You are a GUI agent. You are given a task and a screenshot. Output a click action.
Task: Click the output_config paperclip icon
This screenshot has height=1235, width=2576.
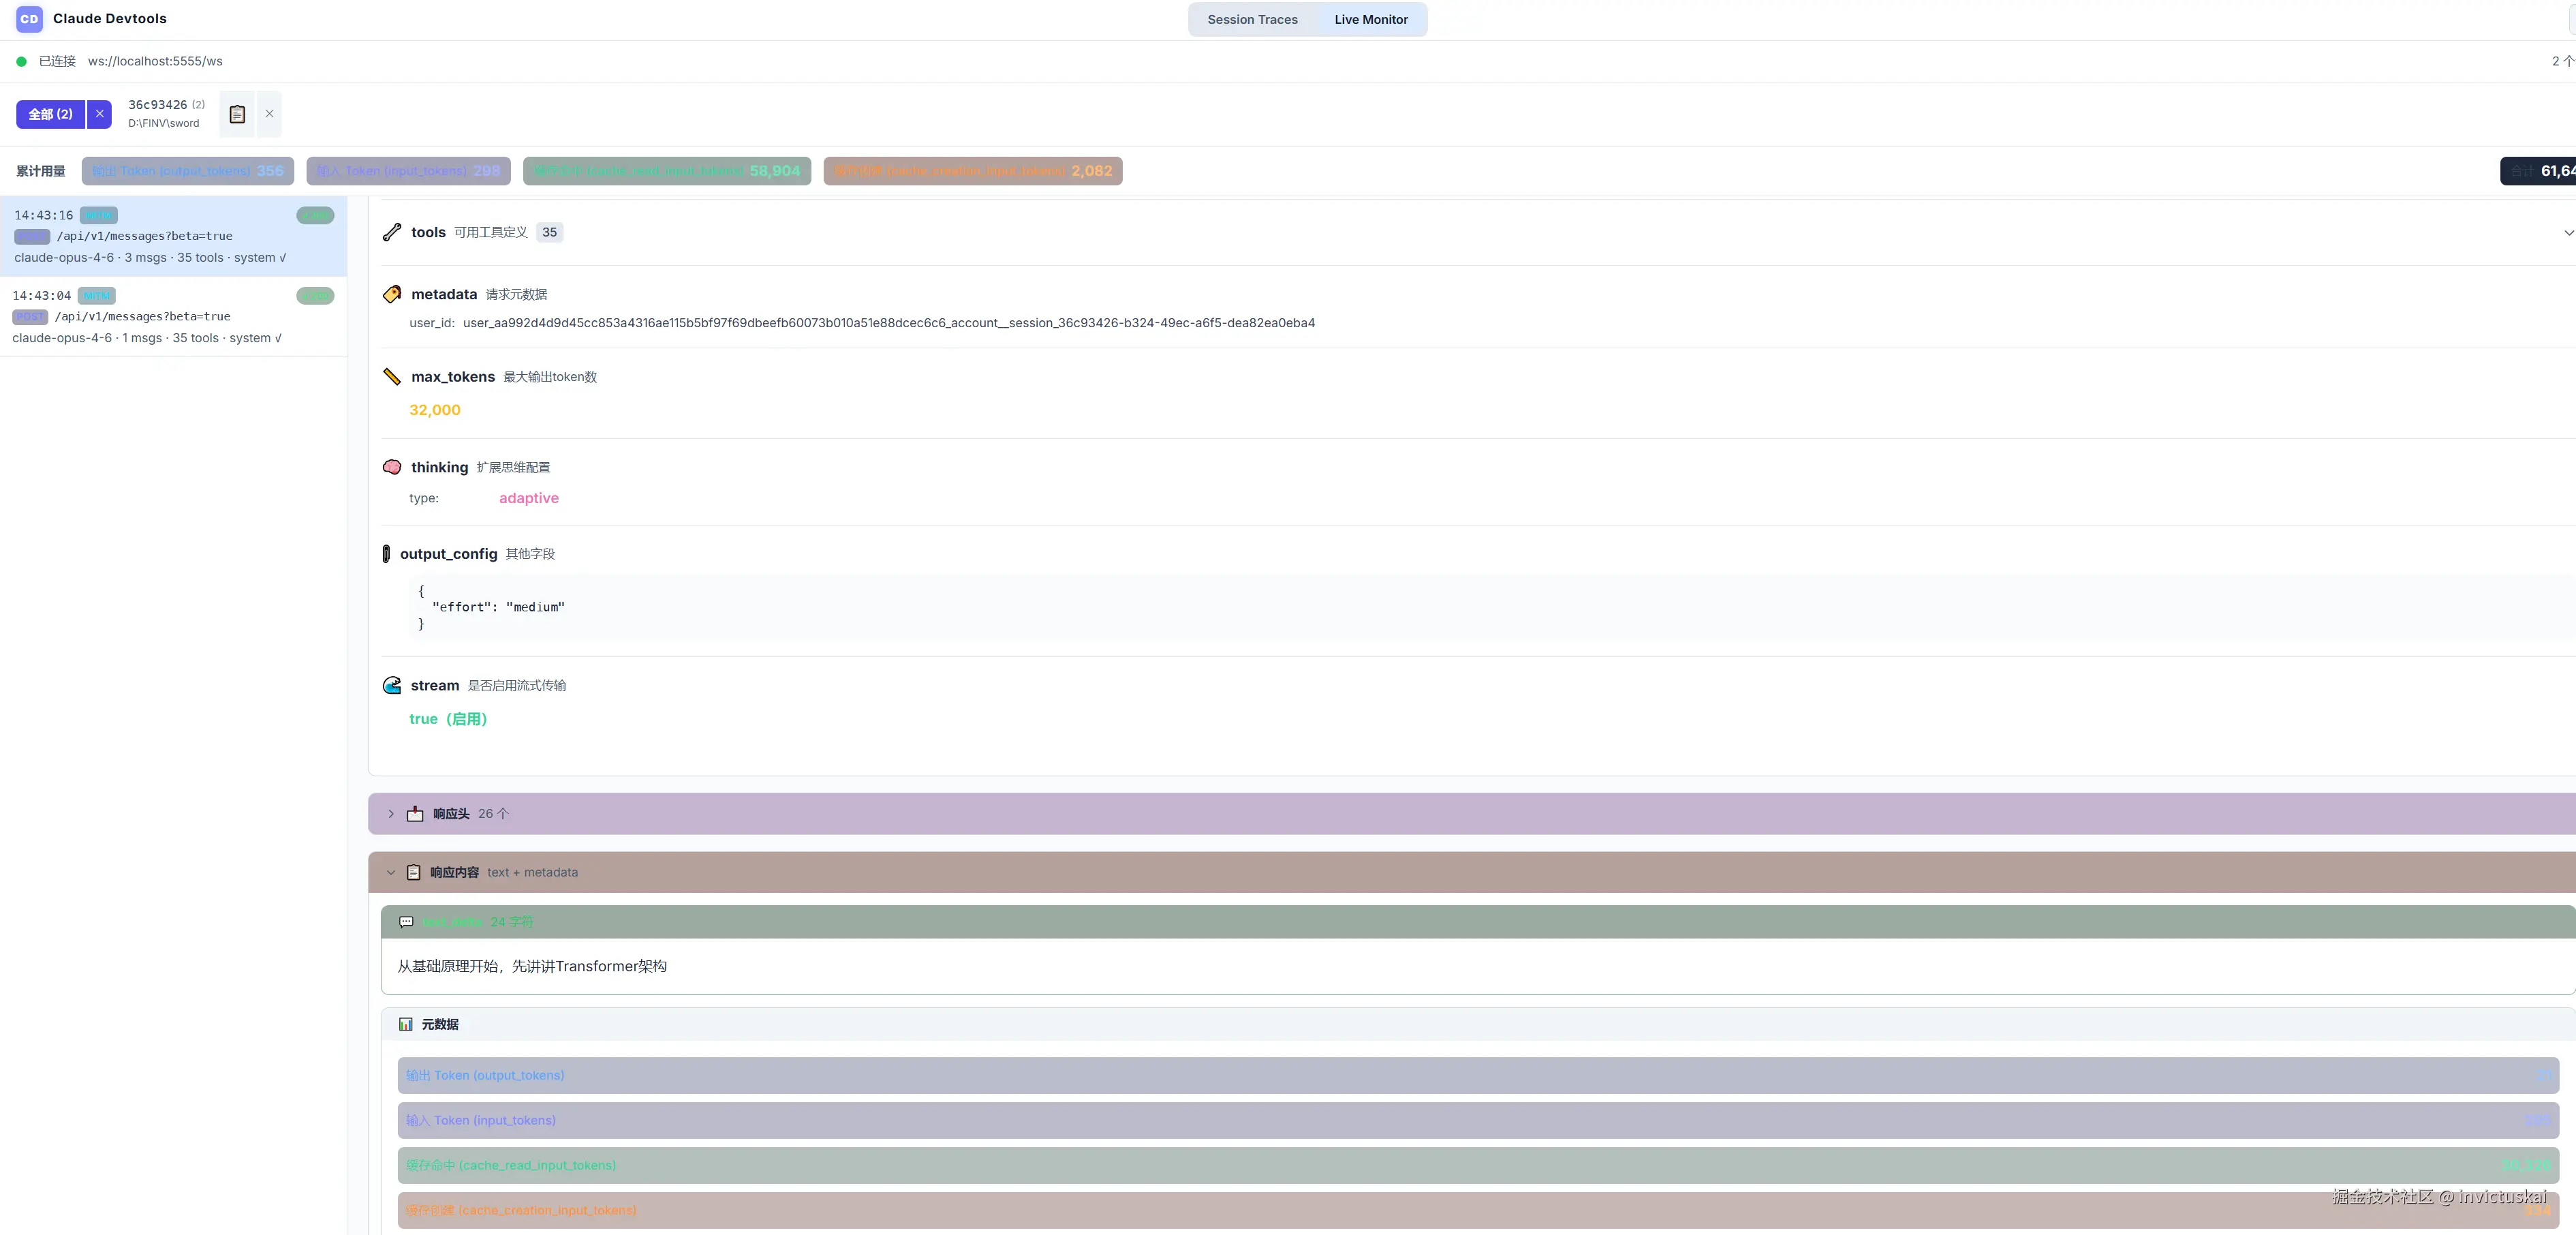point(386,554)
